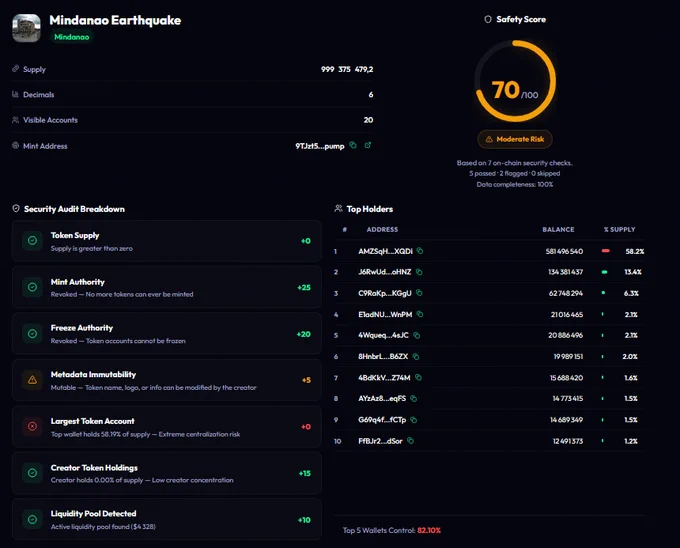Viewport: 680px width, 548px height.
Task: Click the Security Audit Breakdown shield icon
Action: 16,209
